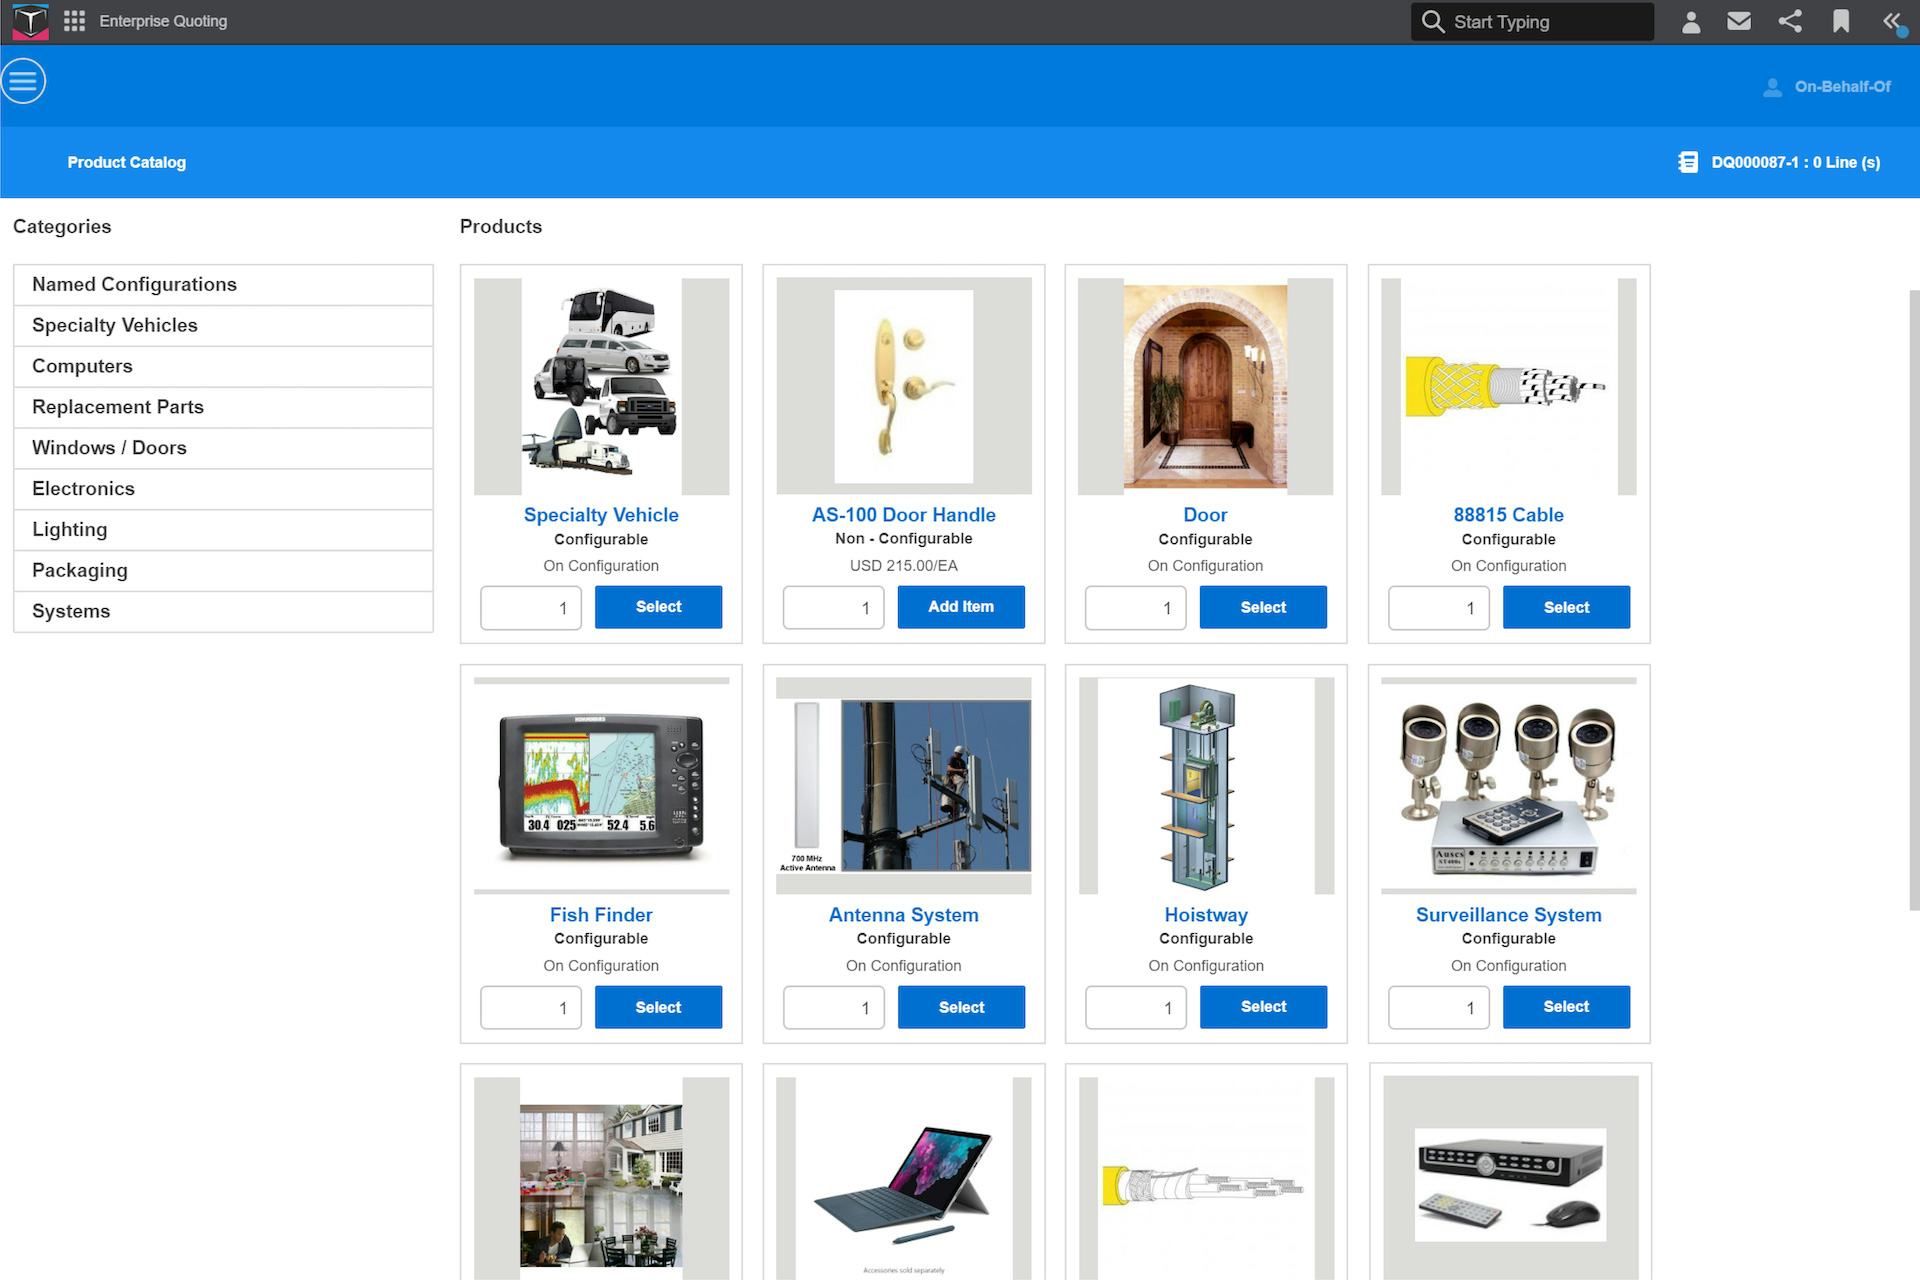This screenshot has height=1280, width=1920.
Task: Click the search magnifier icon
Action: pos(1433,21)
